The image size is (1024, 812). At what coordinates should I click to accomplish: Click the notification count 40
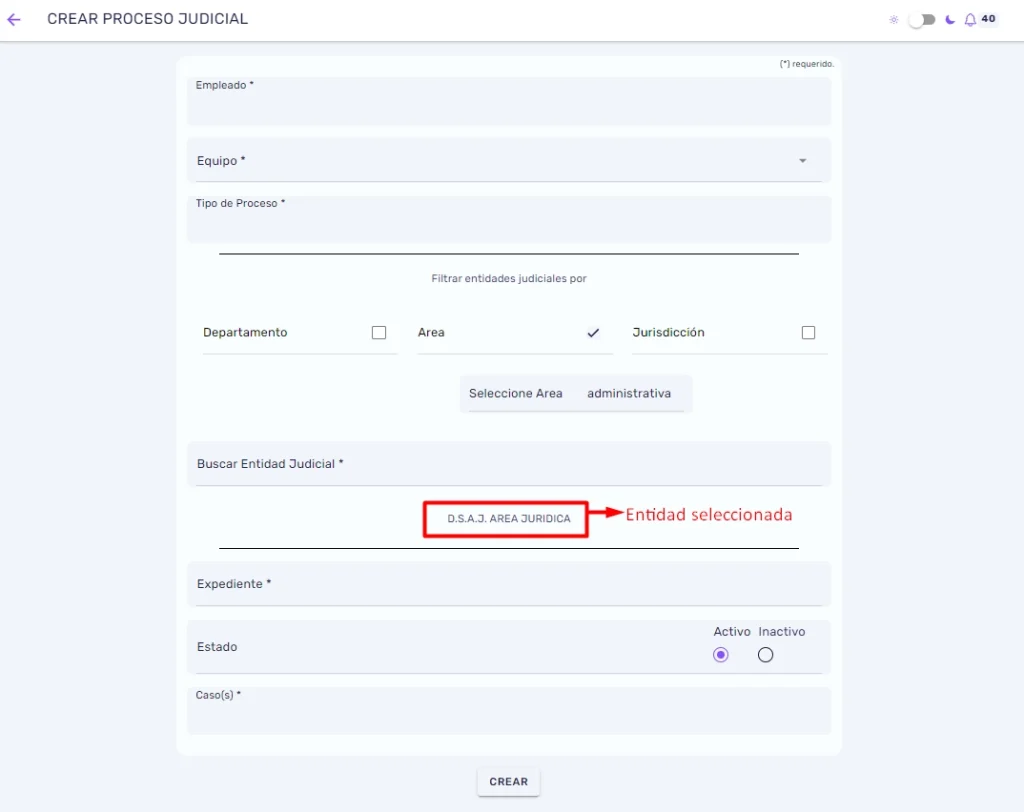[x=989, y=18]
